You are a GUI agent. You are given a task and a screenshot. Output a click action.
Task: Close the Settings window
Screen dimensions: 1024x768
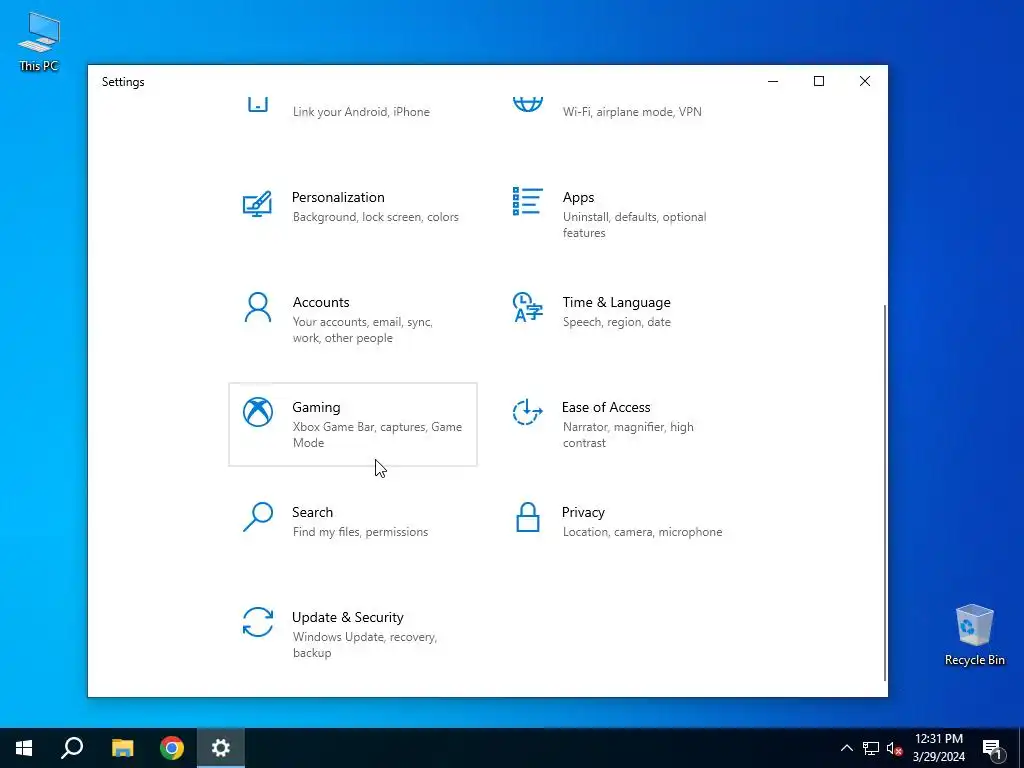pos(865,81)
